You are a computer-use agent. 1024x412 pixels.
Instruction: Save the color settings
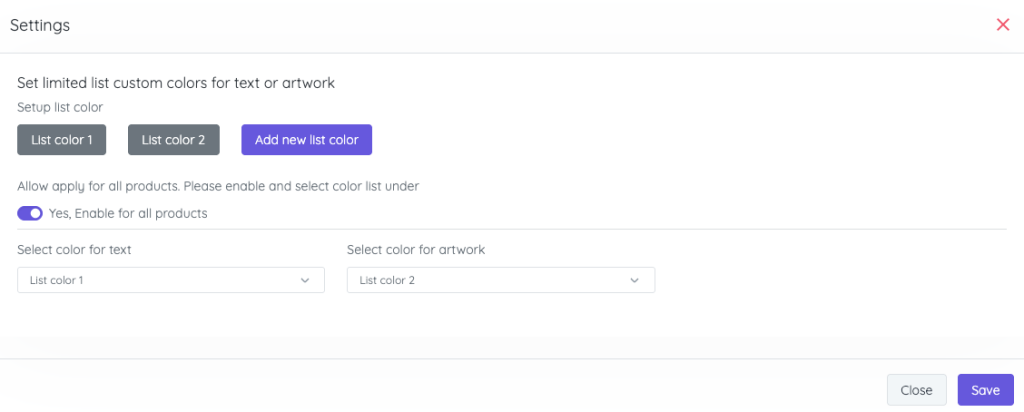pos(985,390)
